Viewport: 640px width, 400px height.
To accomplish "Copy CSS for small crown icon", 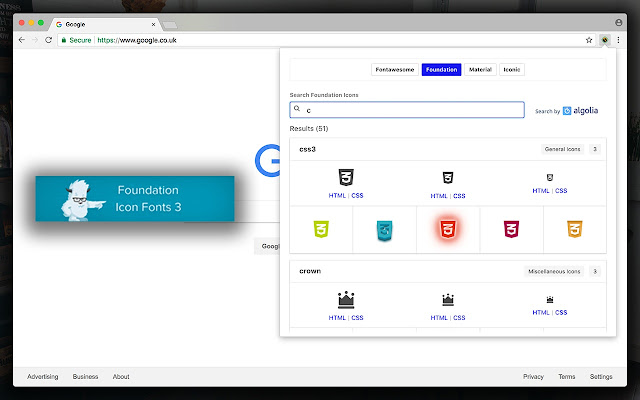I will pyautogui.click(x=561, y=312).
